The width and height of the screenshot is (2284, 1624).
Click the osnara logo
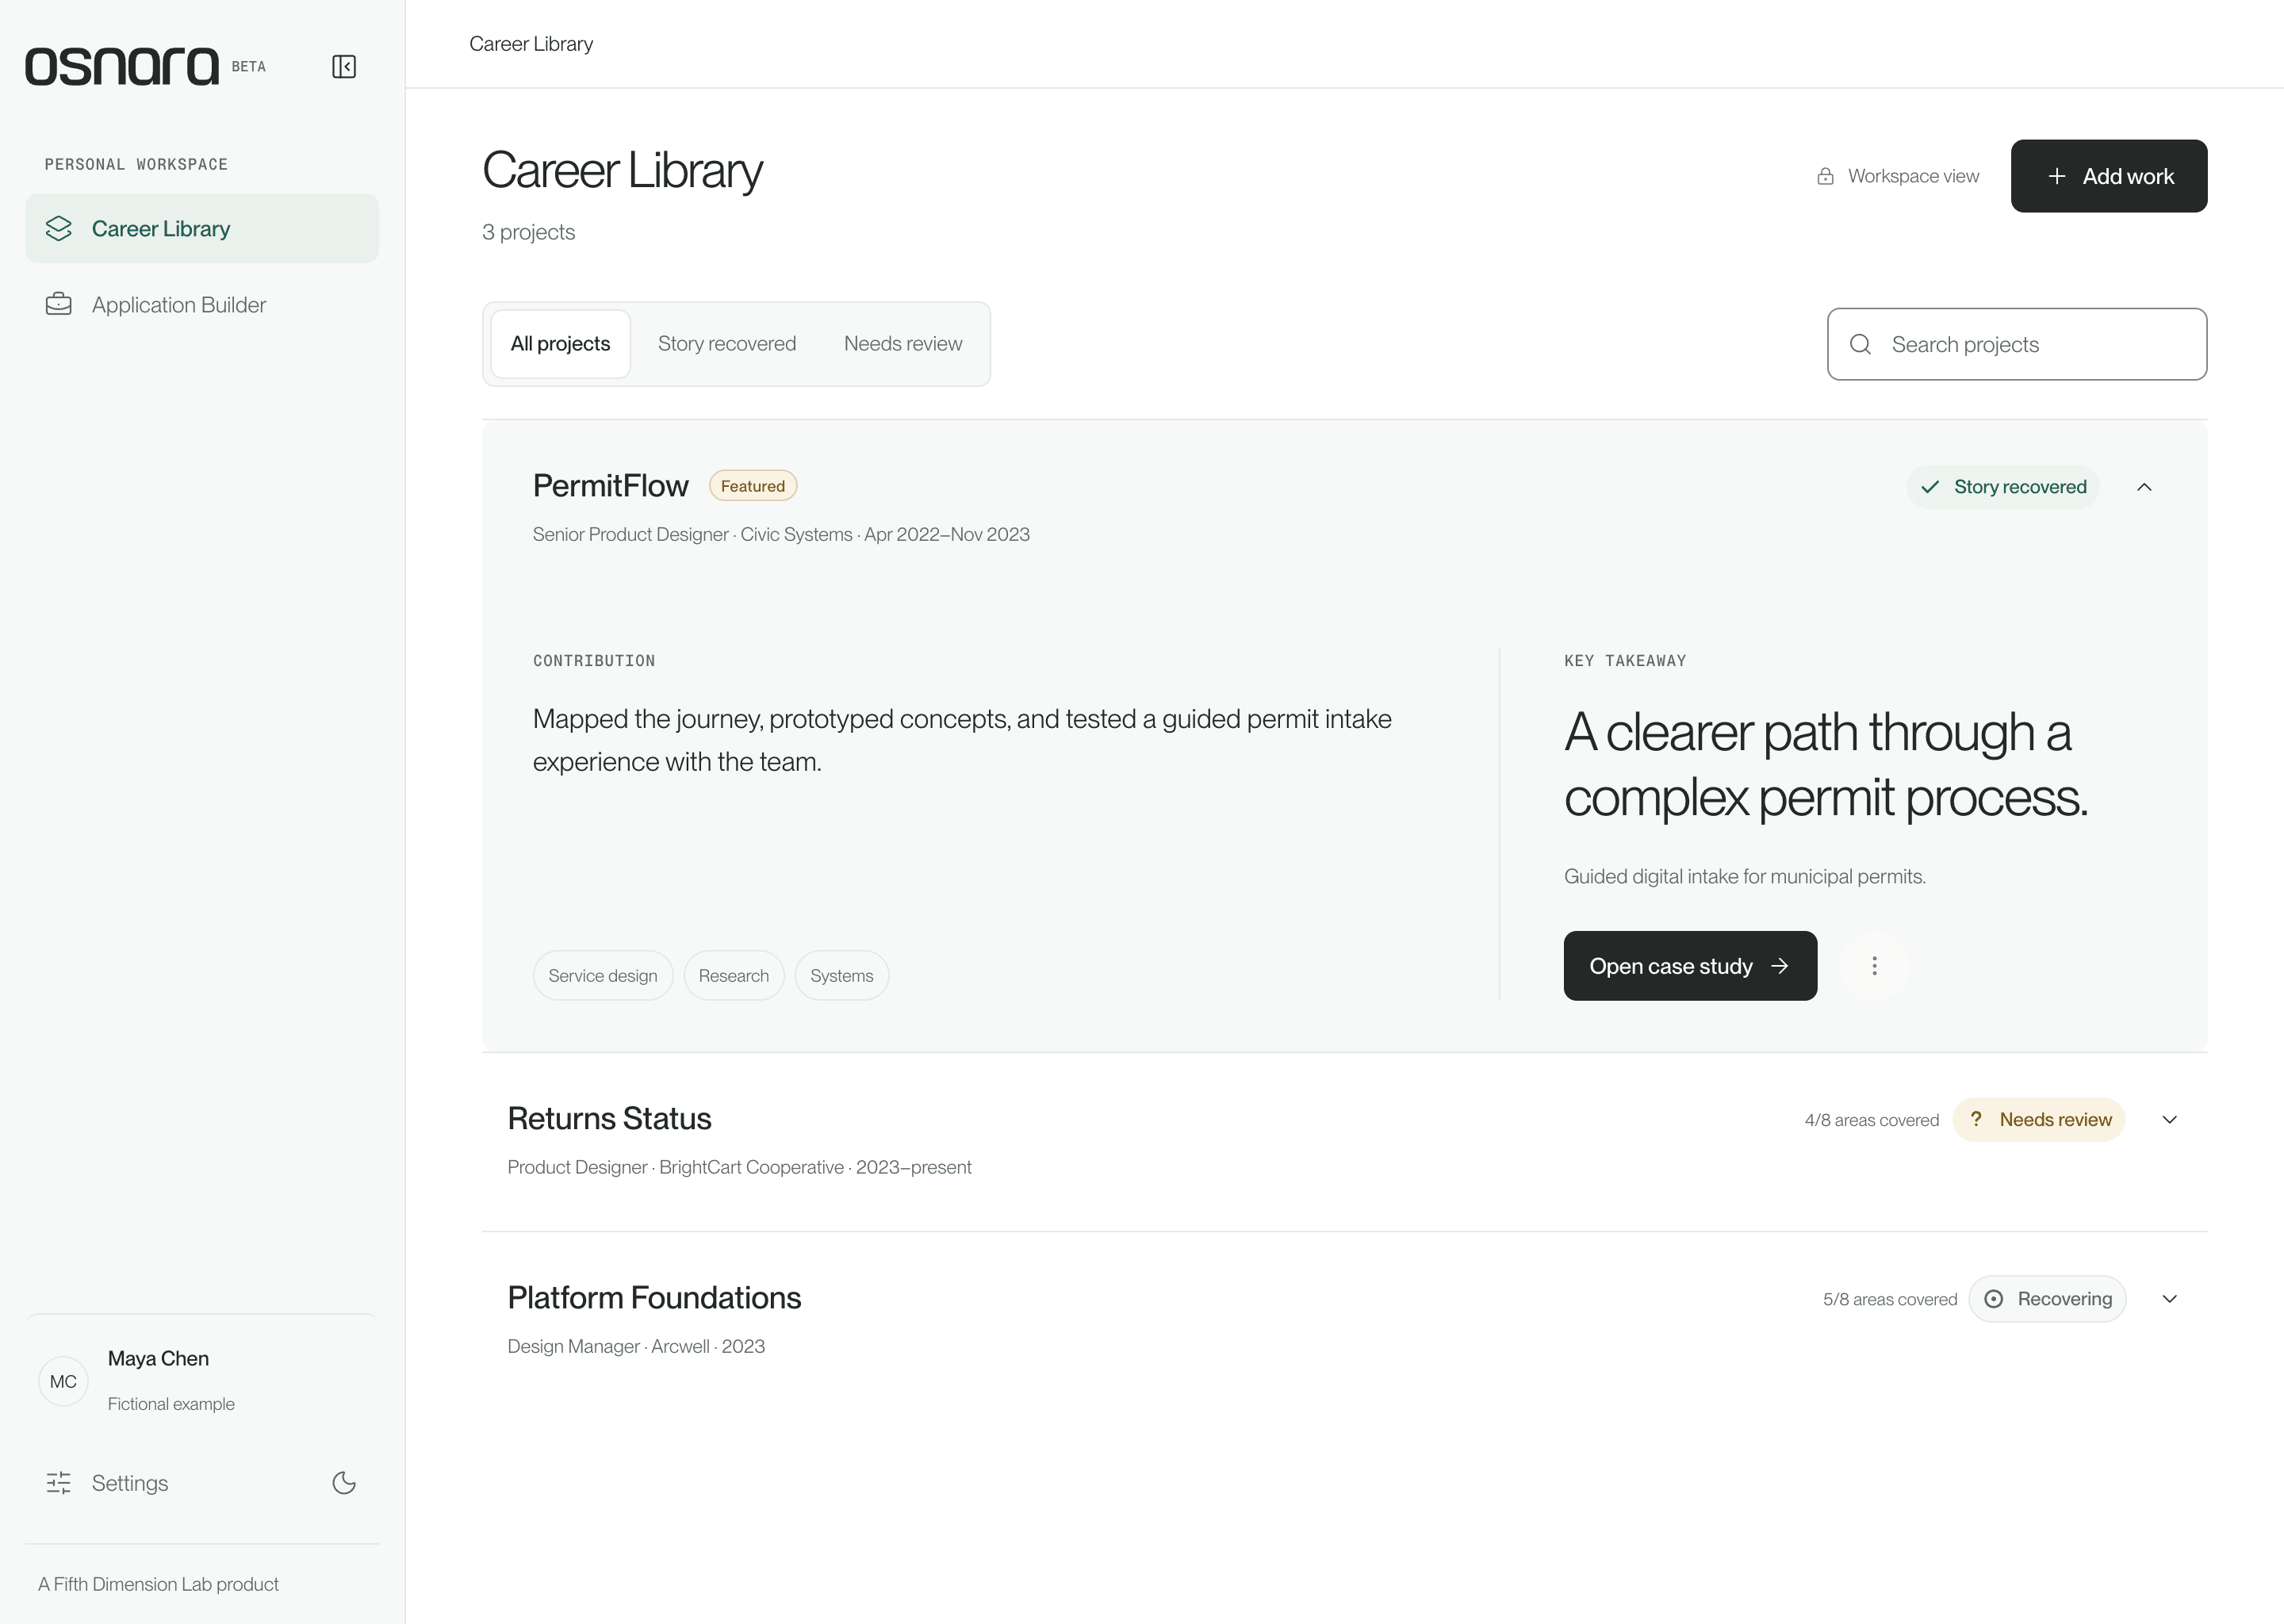click(x=121, y=66)
